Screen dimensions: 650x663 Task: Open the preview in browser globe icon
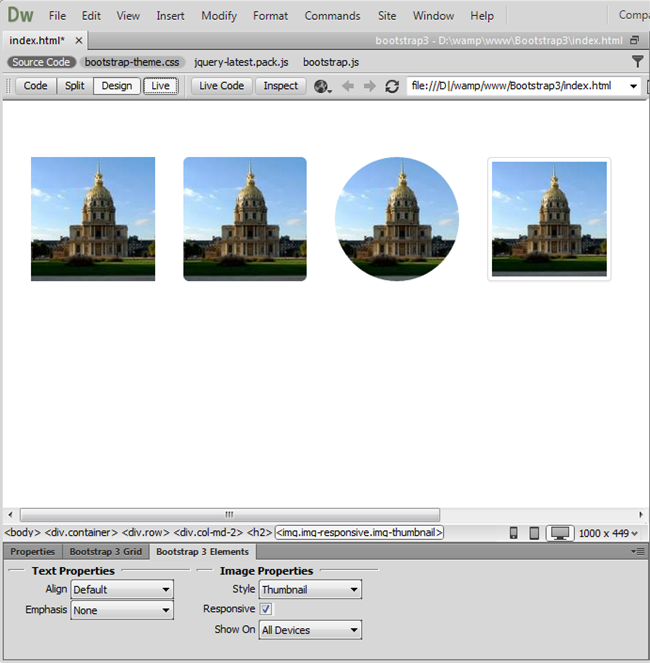[x=322, y=86]
